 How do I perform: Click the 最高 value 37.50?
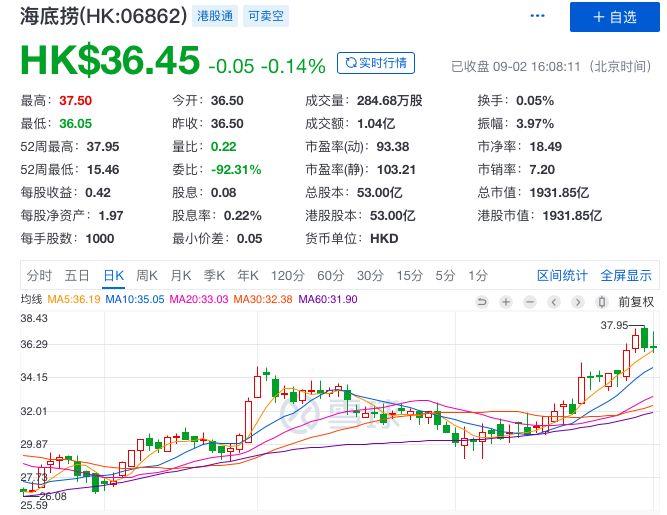point(75,101)
